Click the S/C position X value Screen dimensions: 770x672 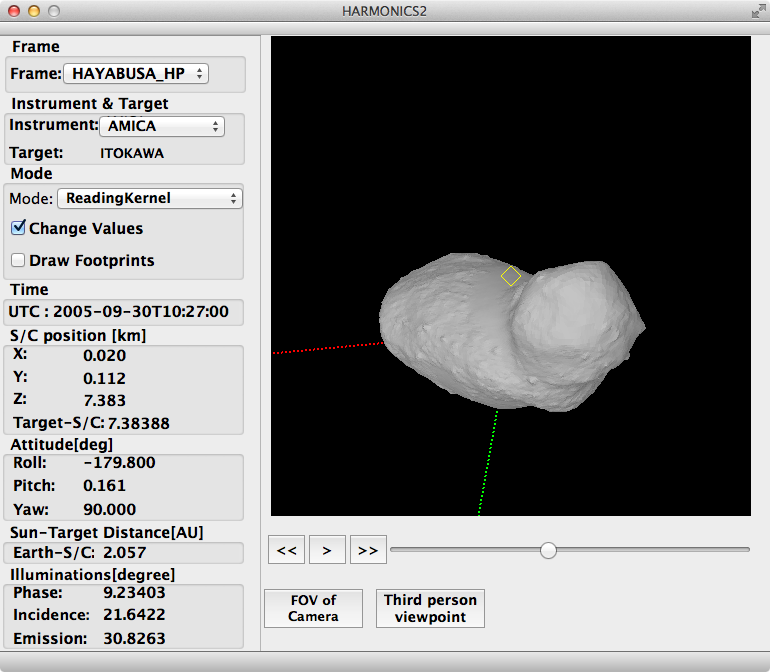point(103,355)
